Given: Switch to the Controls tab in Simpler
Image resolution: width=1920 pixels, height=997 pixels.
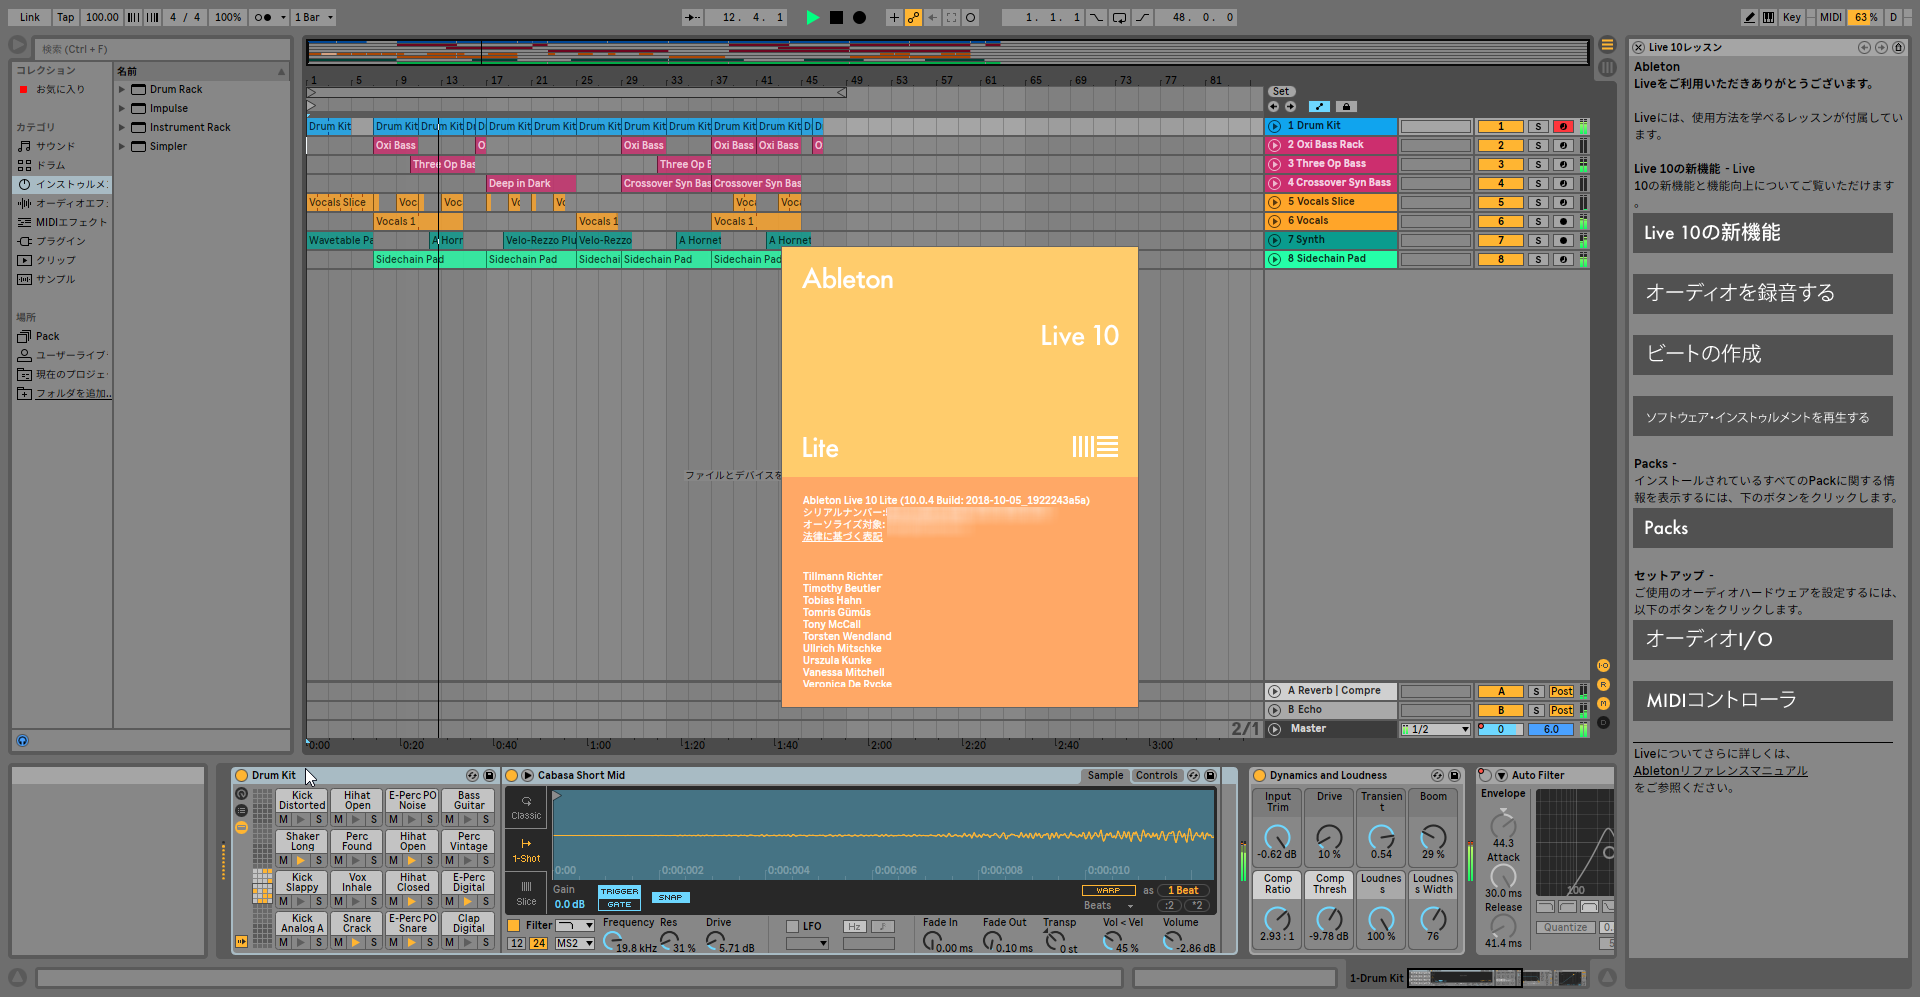Looking at the screenshot, I should click(1156, 775).
